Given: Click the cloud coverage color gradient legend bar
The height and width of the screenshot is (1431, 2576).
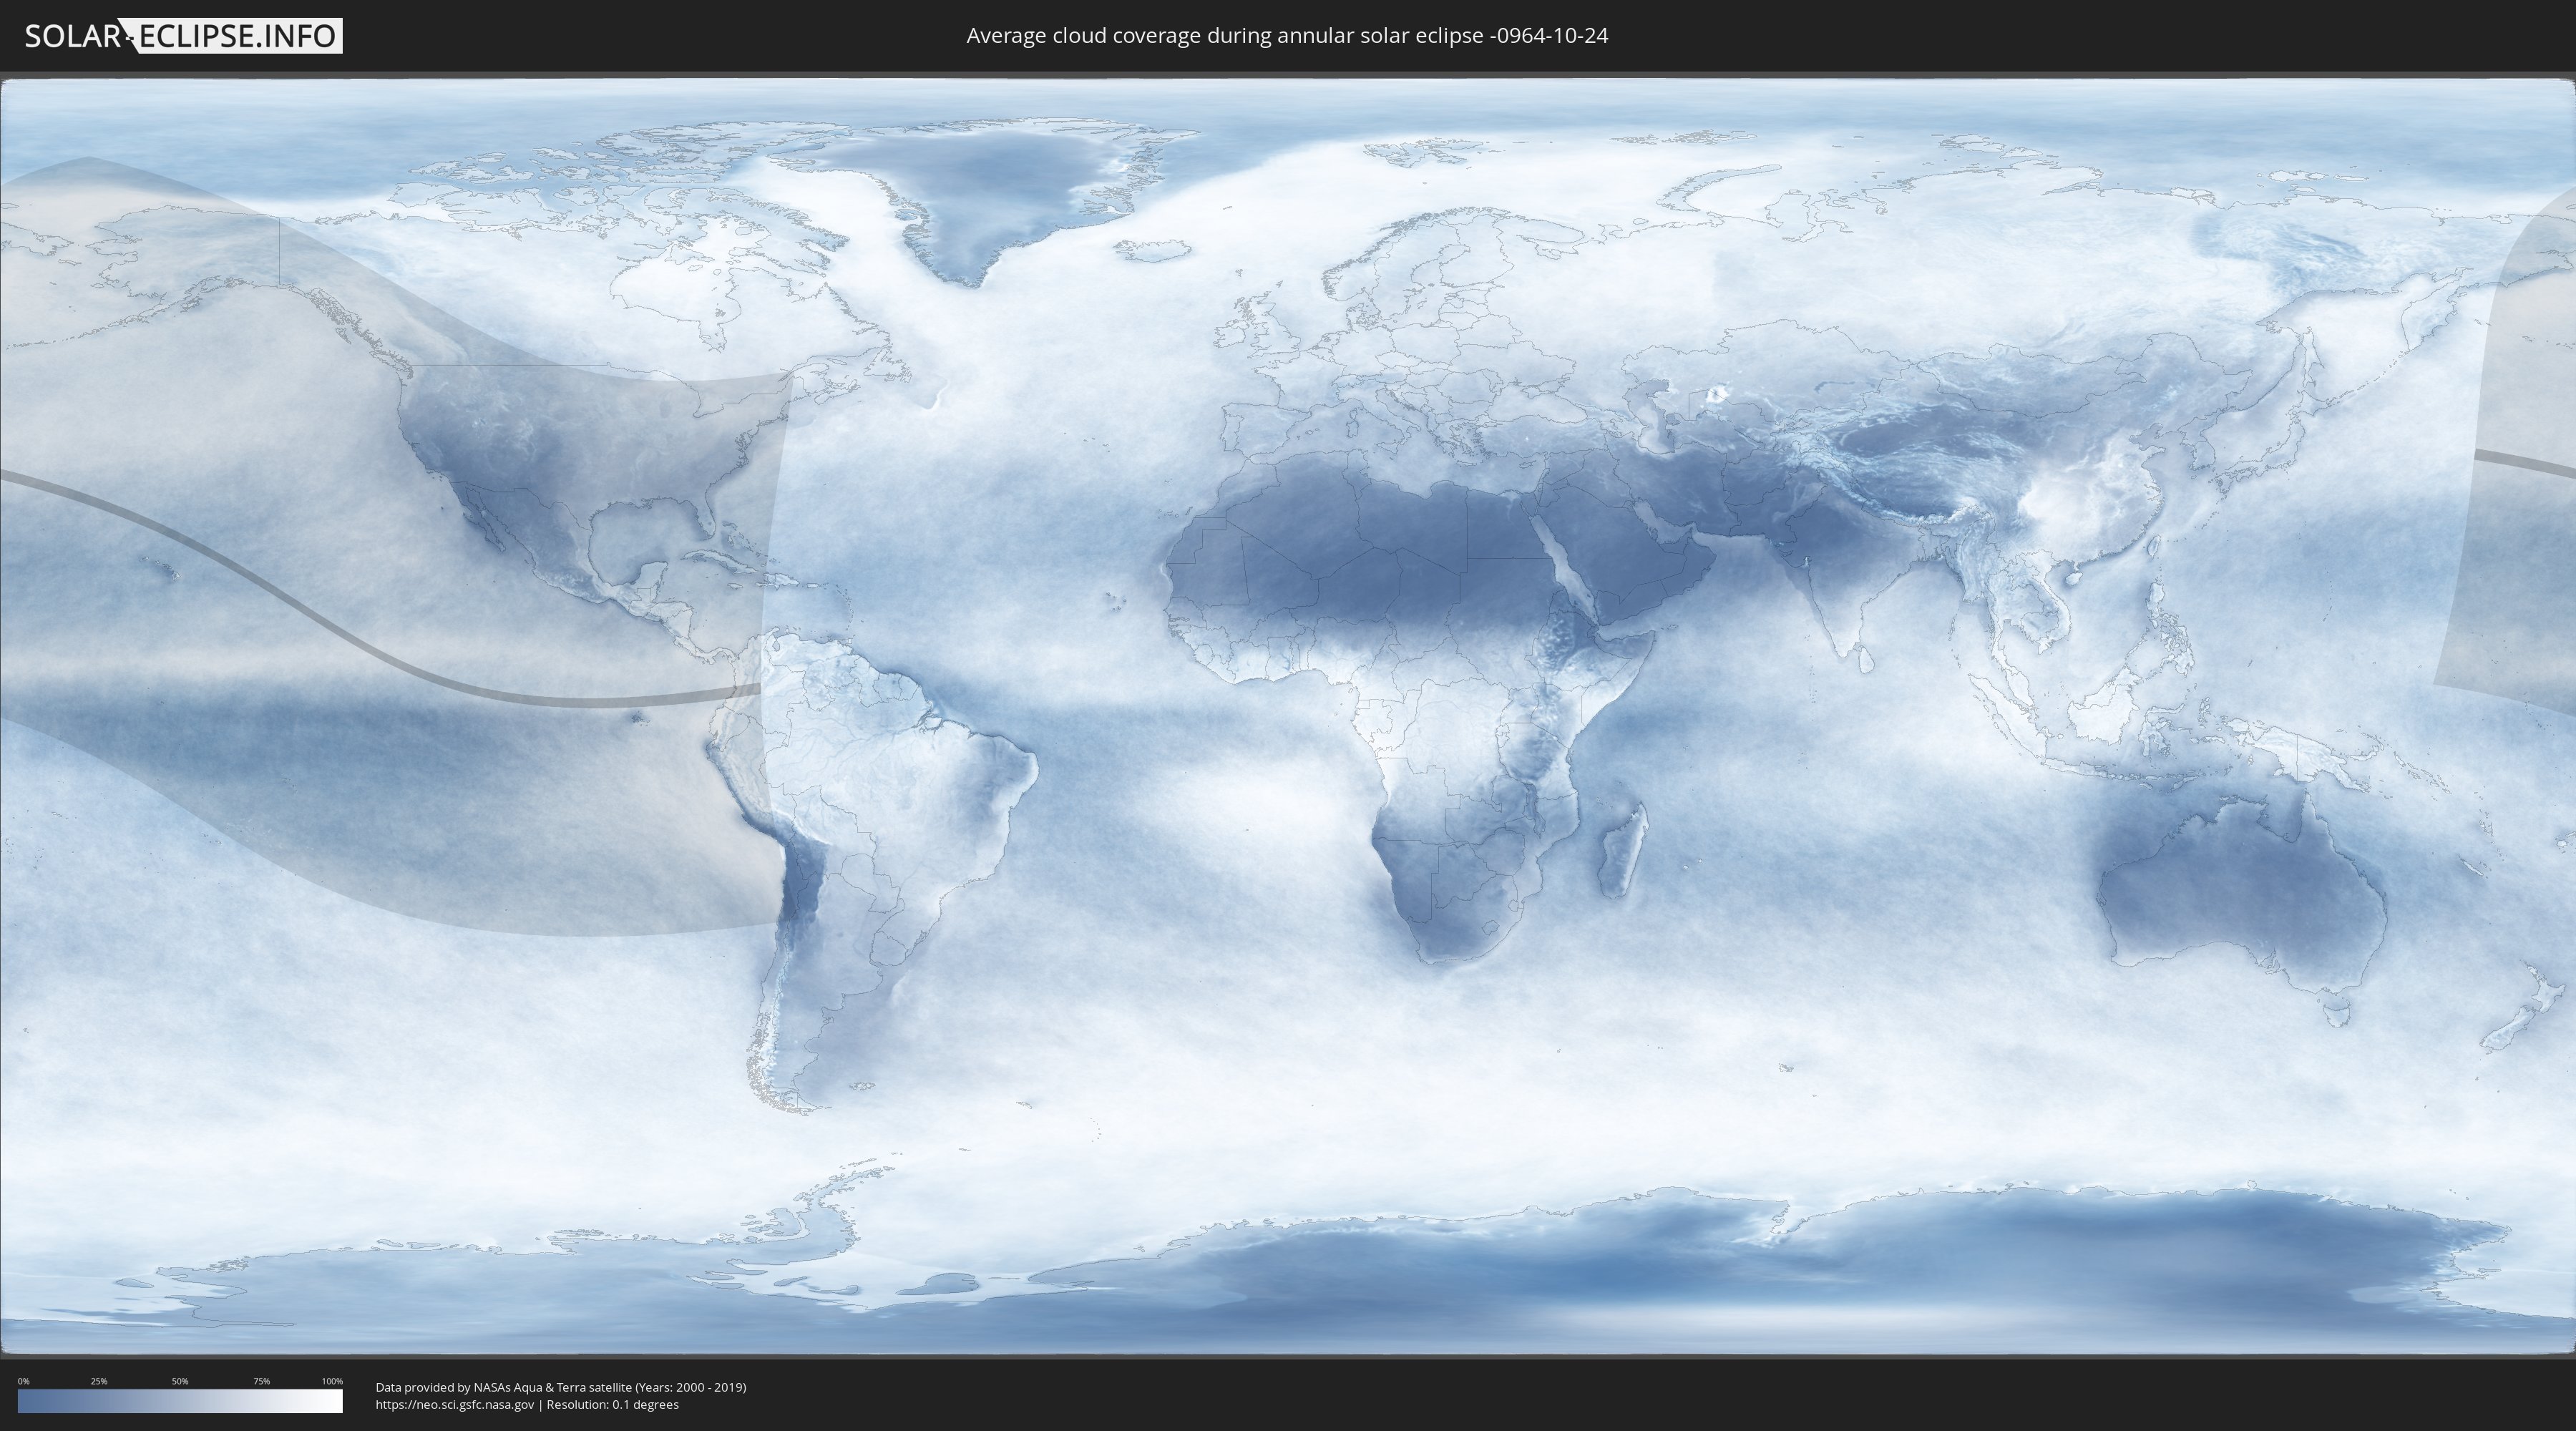Looking at the screenshot, I should pos(180,1401).
